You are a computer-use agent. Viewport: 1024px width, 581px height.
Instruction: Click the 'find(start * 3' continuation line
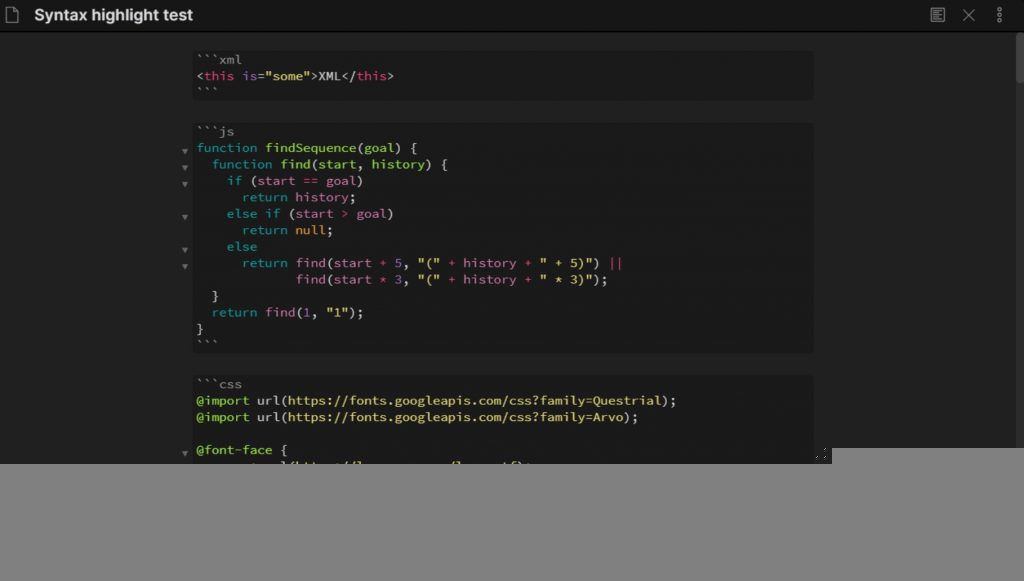tap(451, 279)
